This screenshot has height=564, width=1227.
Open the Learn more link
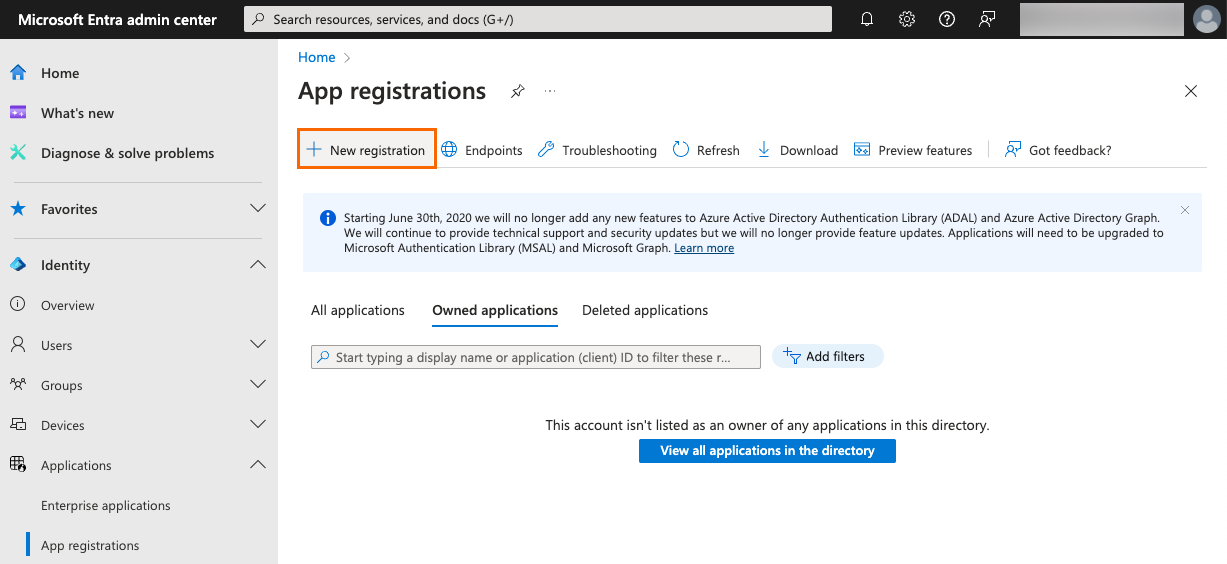(x=704, y=248)
